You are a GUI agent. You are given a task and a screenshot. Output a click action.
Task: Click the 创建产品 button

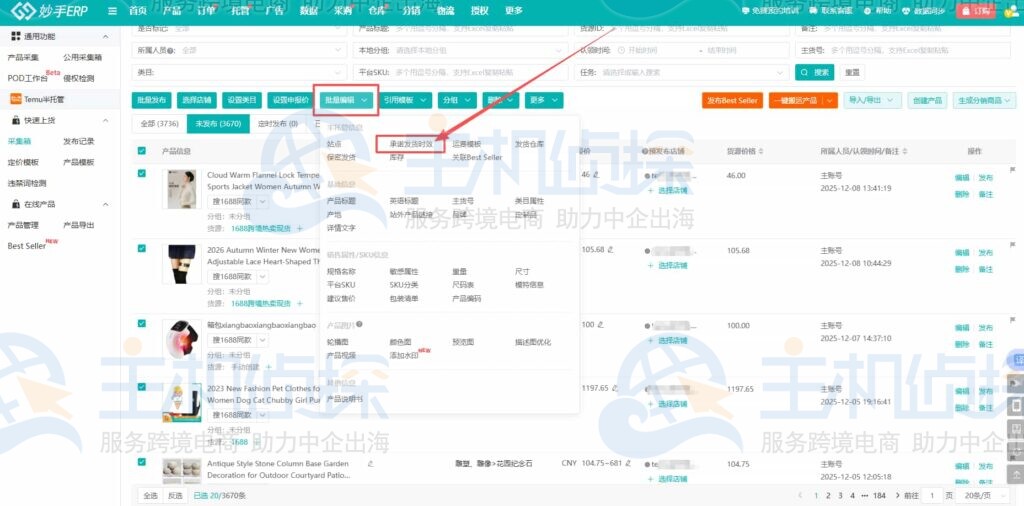(x=927, y=100)
